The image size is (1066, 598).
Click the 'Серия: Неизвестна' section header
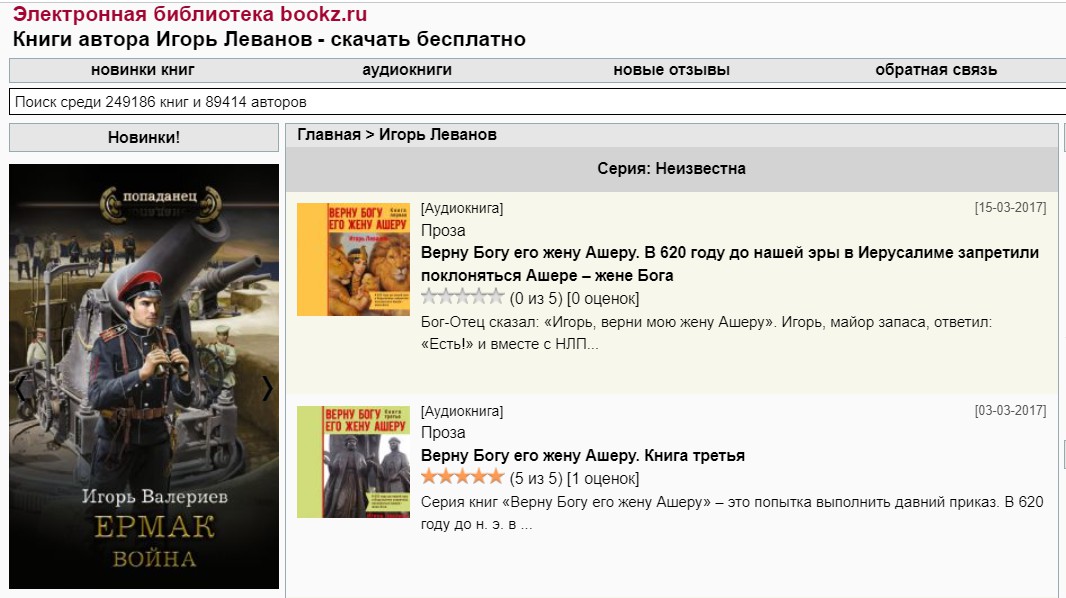point(672,169)
